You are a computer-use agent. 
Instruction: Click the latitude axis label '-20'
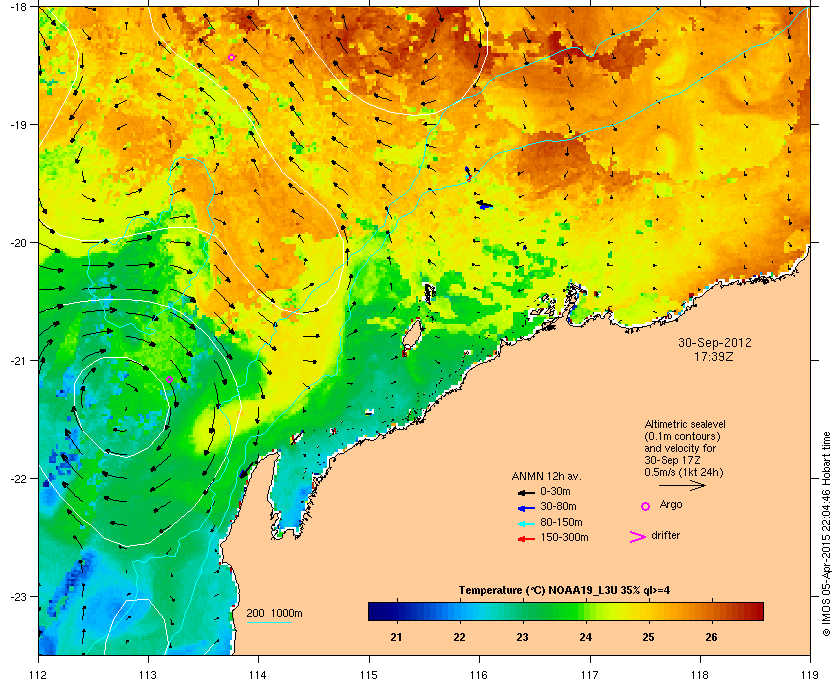click(17, 242)
